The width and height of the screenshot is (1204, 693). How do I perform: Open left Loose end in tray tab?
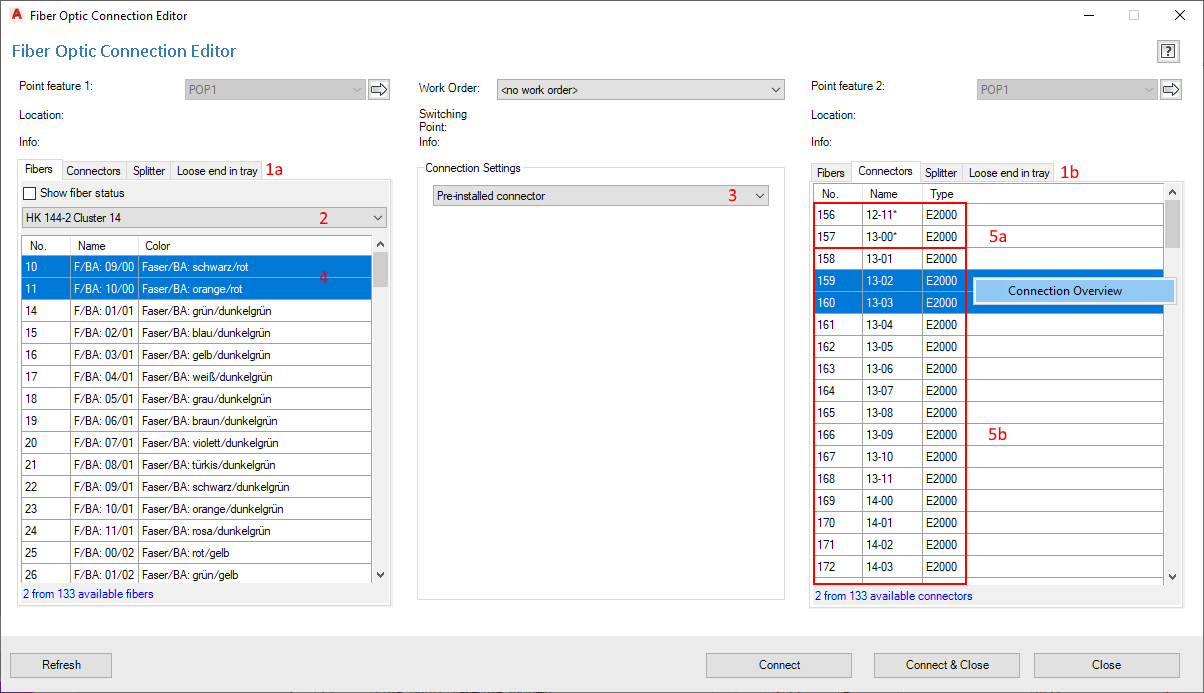pos(217,171)
